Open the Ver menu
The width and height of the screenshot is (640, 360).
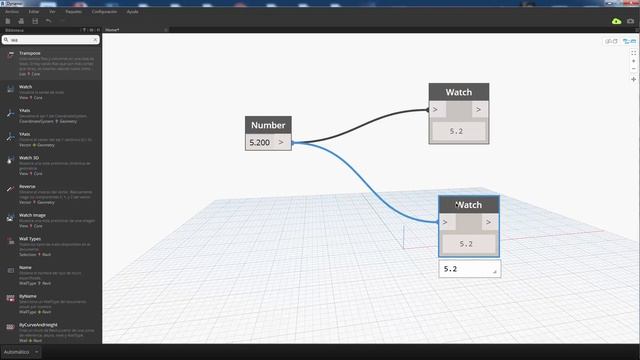(52, 12)
